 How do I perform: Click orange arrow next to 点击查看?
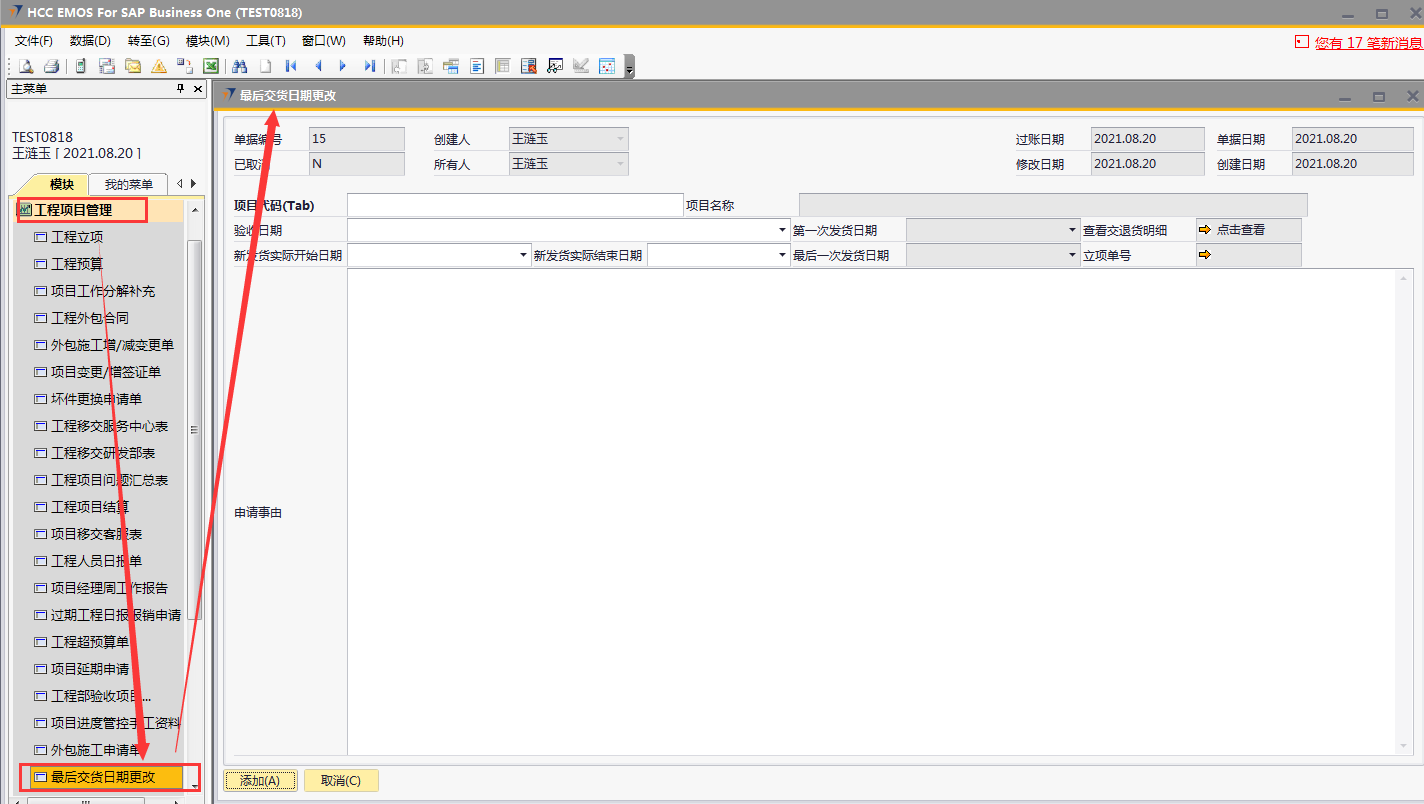pyautogui.click(x=1204, y=230)
